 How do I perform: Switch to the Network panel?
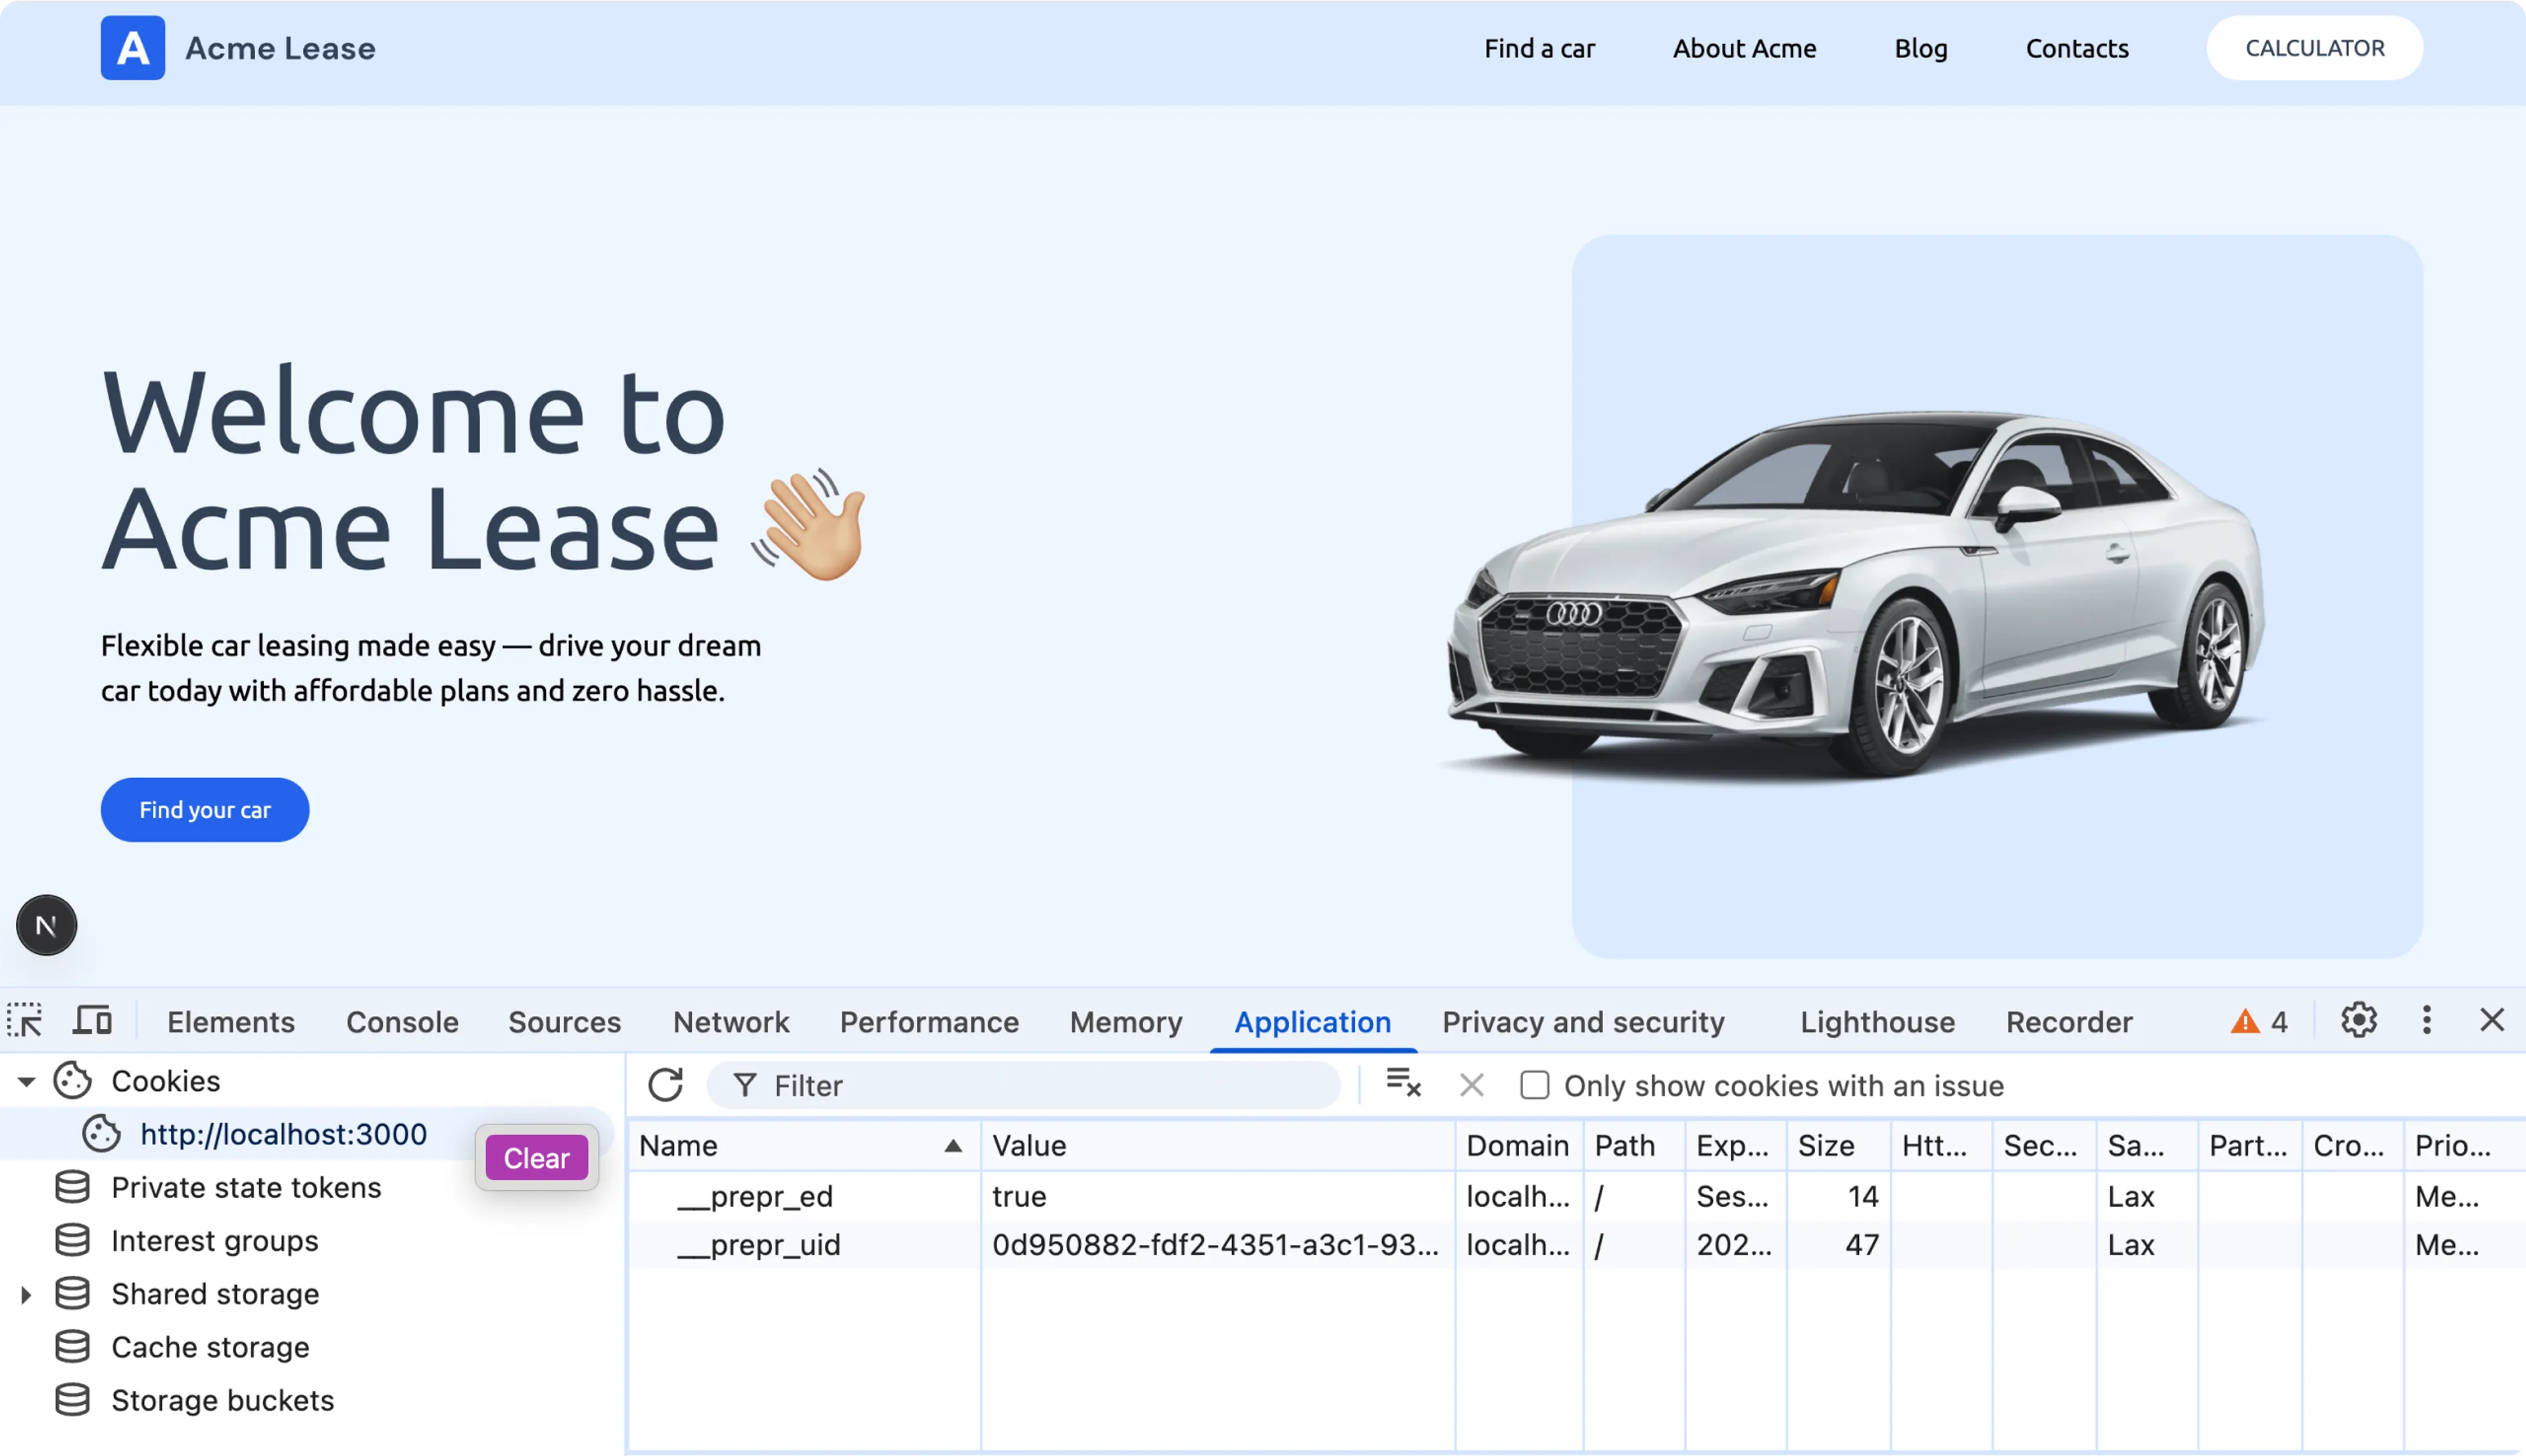pyautogui.click(x=731, y=1021)
